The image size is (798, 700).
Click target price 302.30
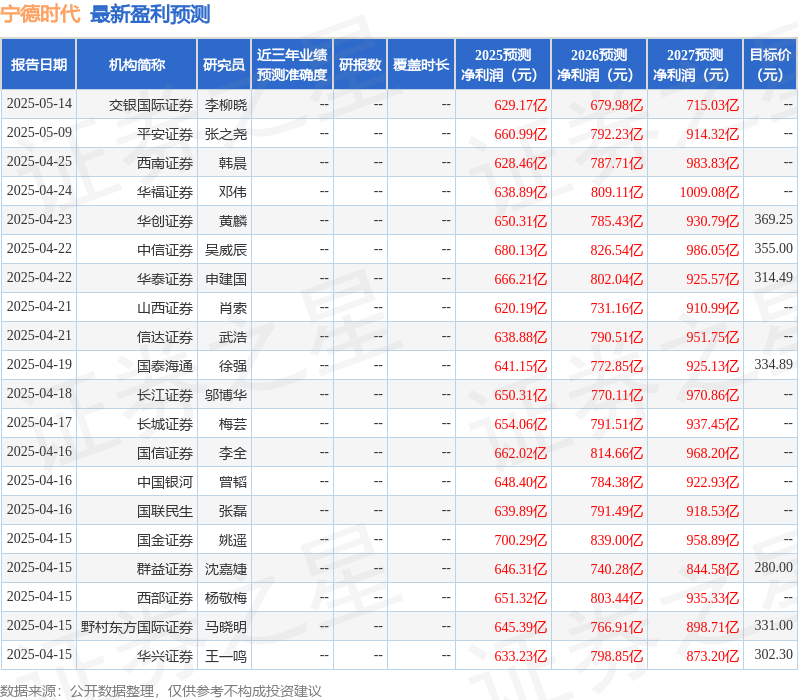point(774,654)
